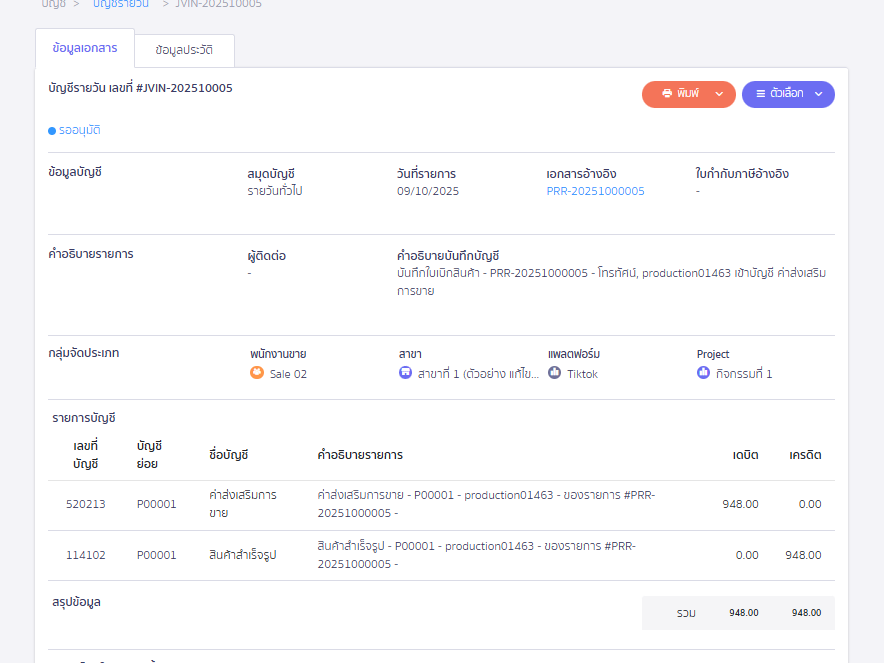Image resolution: width=884 pixels, height=663 pixels.
Task: Expand the พิมพ์ print dropdown arrow
Action: (x=718, y=94)
